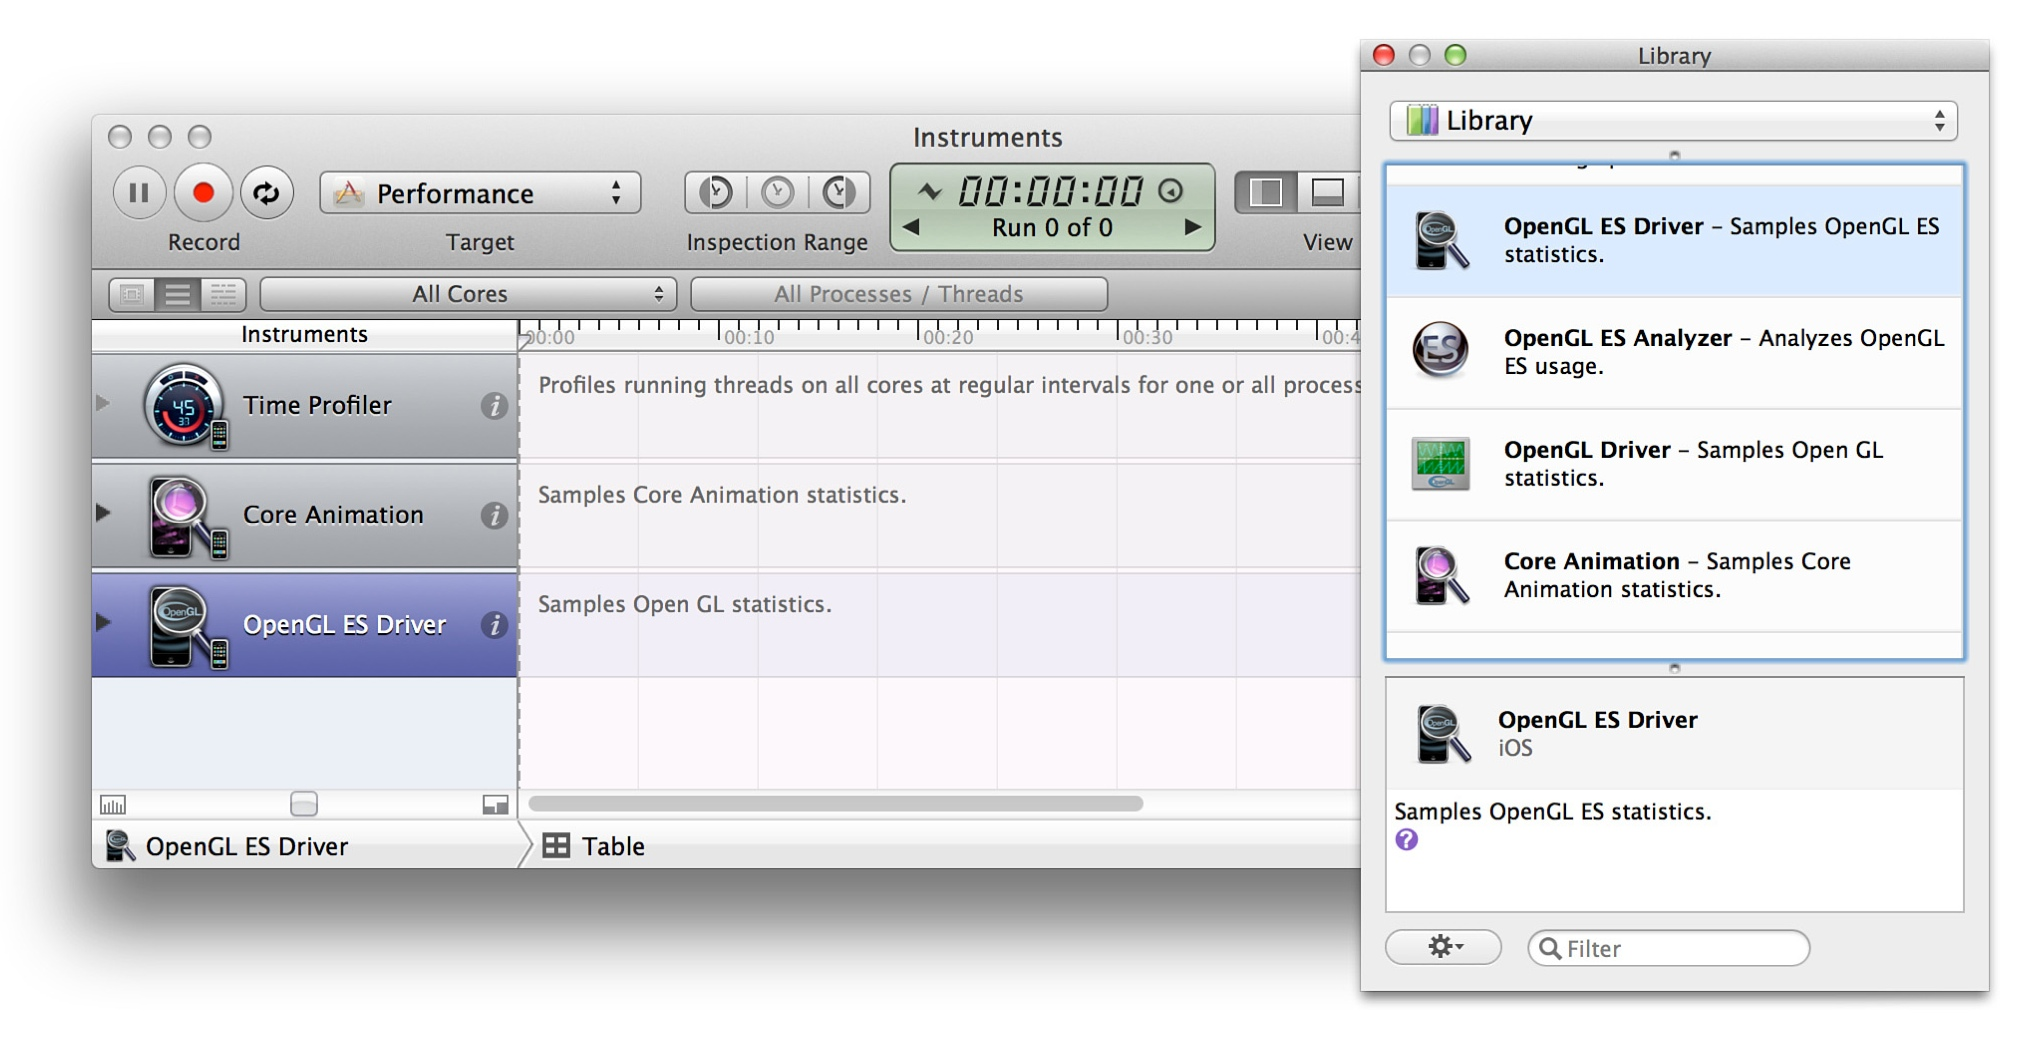Click OpenGL Driver green graph icon
This screenshot has width=2042, height=1048.
pos(1440,463)
